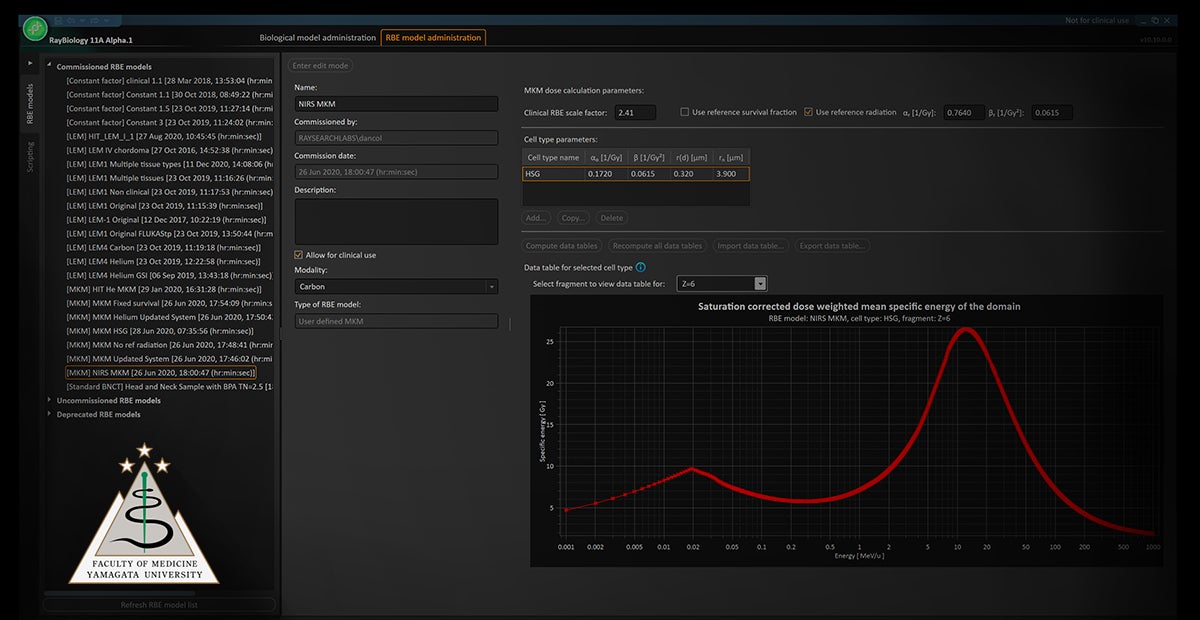This screenshot has width=1200, height=620.
Task: Click Copy... under the cell type table
Action: point(573,217)
